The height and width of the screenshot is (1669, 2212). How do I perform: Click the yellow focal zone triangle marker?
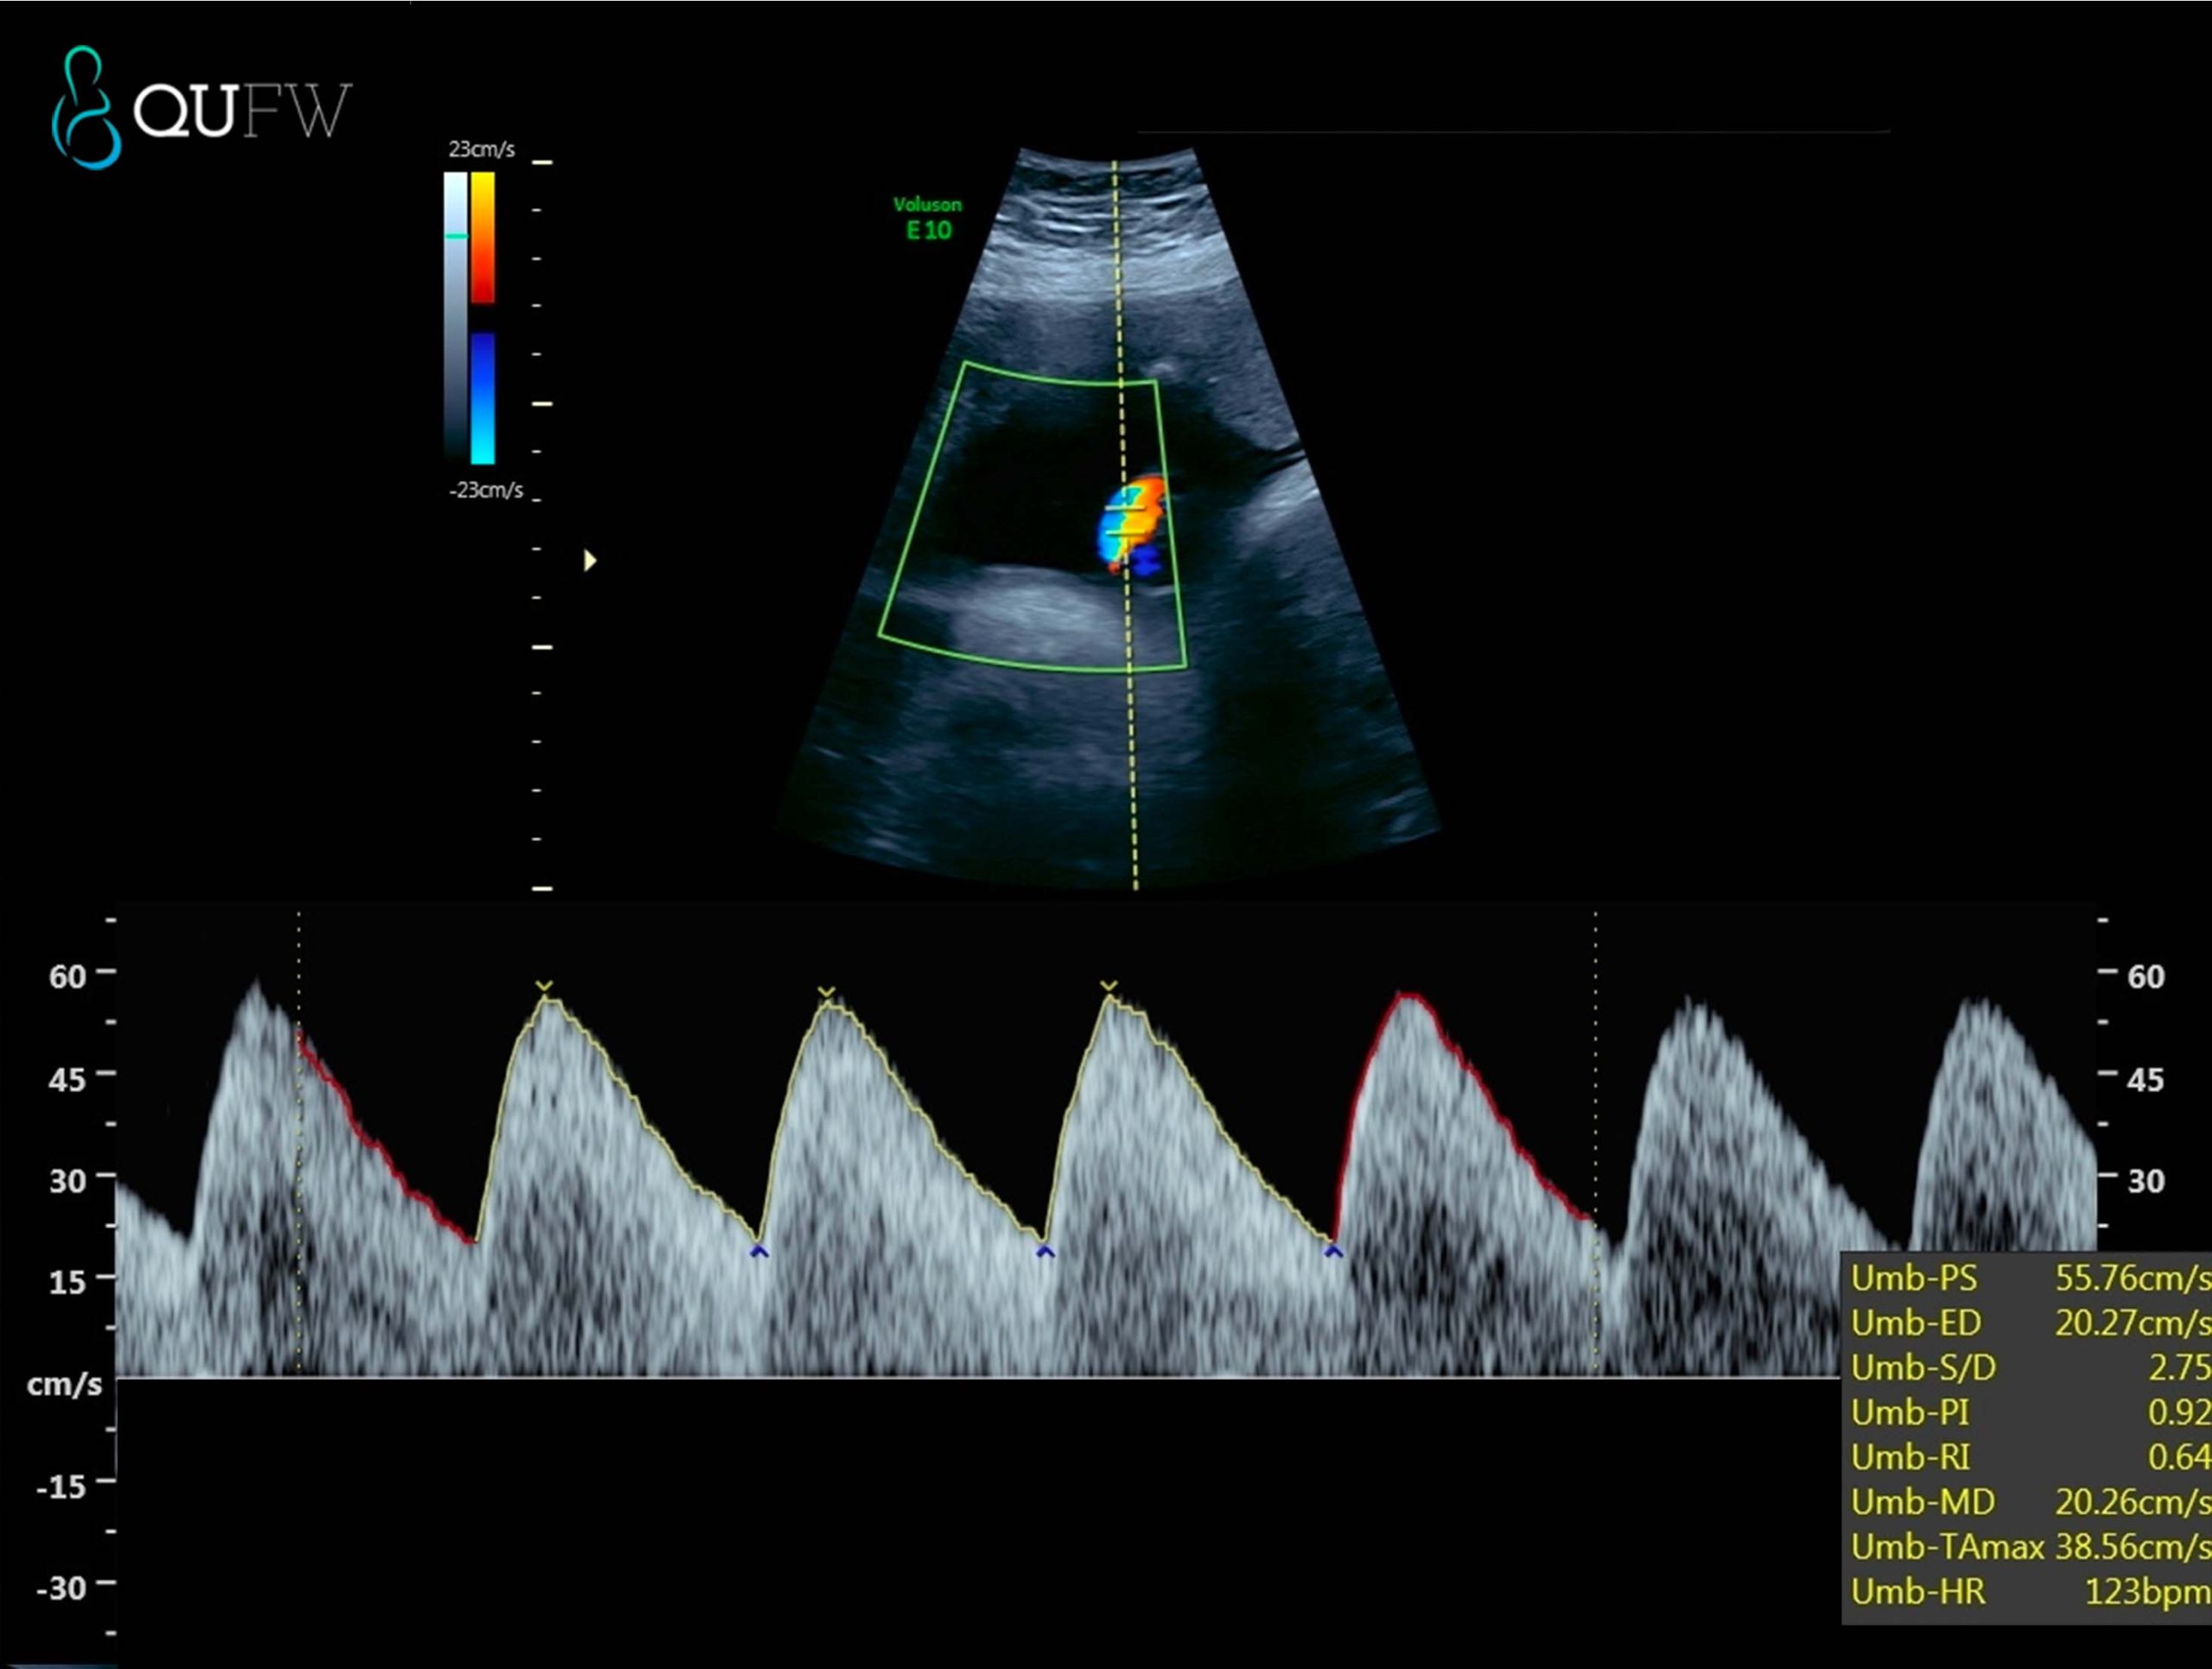pos(590,560)
